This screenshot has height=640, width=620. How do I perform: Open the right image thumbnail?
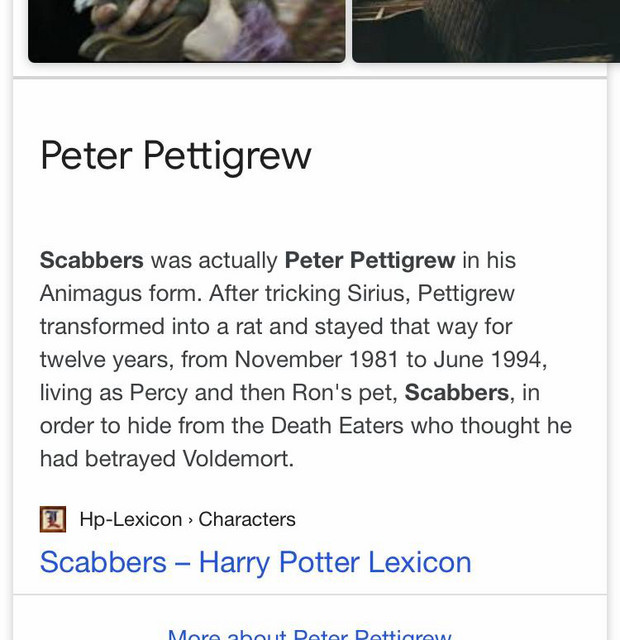tap(486, 30)
